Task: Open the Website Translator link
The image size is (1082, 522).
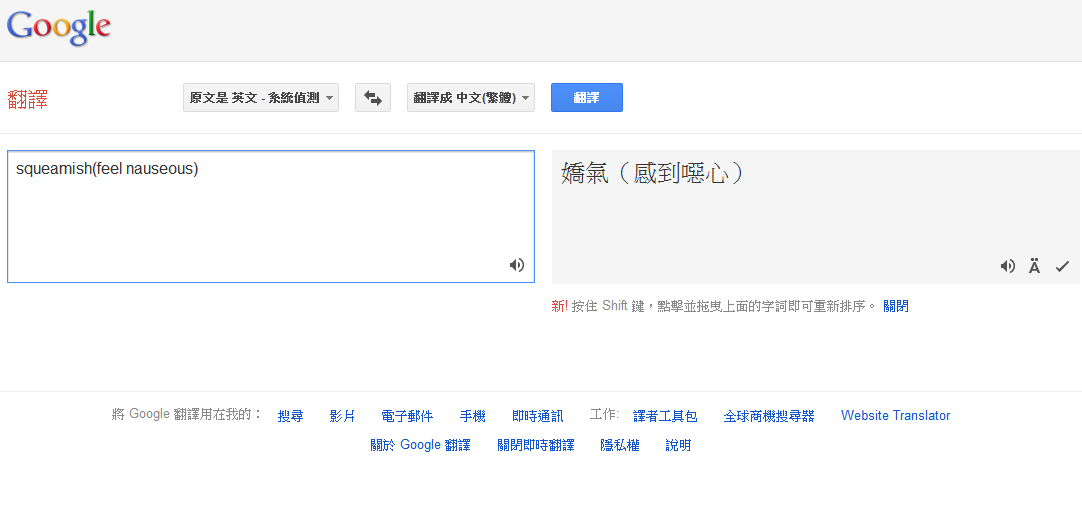Action: [896, 416]
